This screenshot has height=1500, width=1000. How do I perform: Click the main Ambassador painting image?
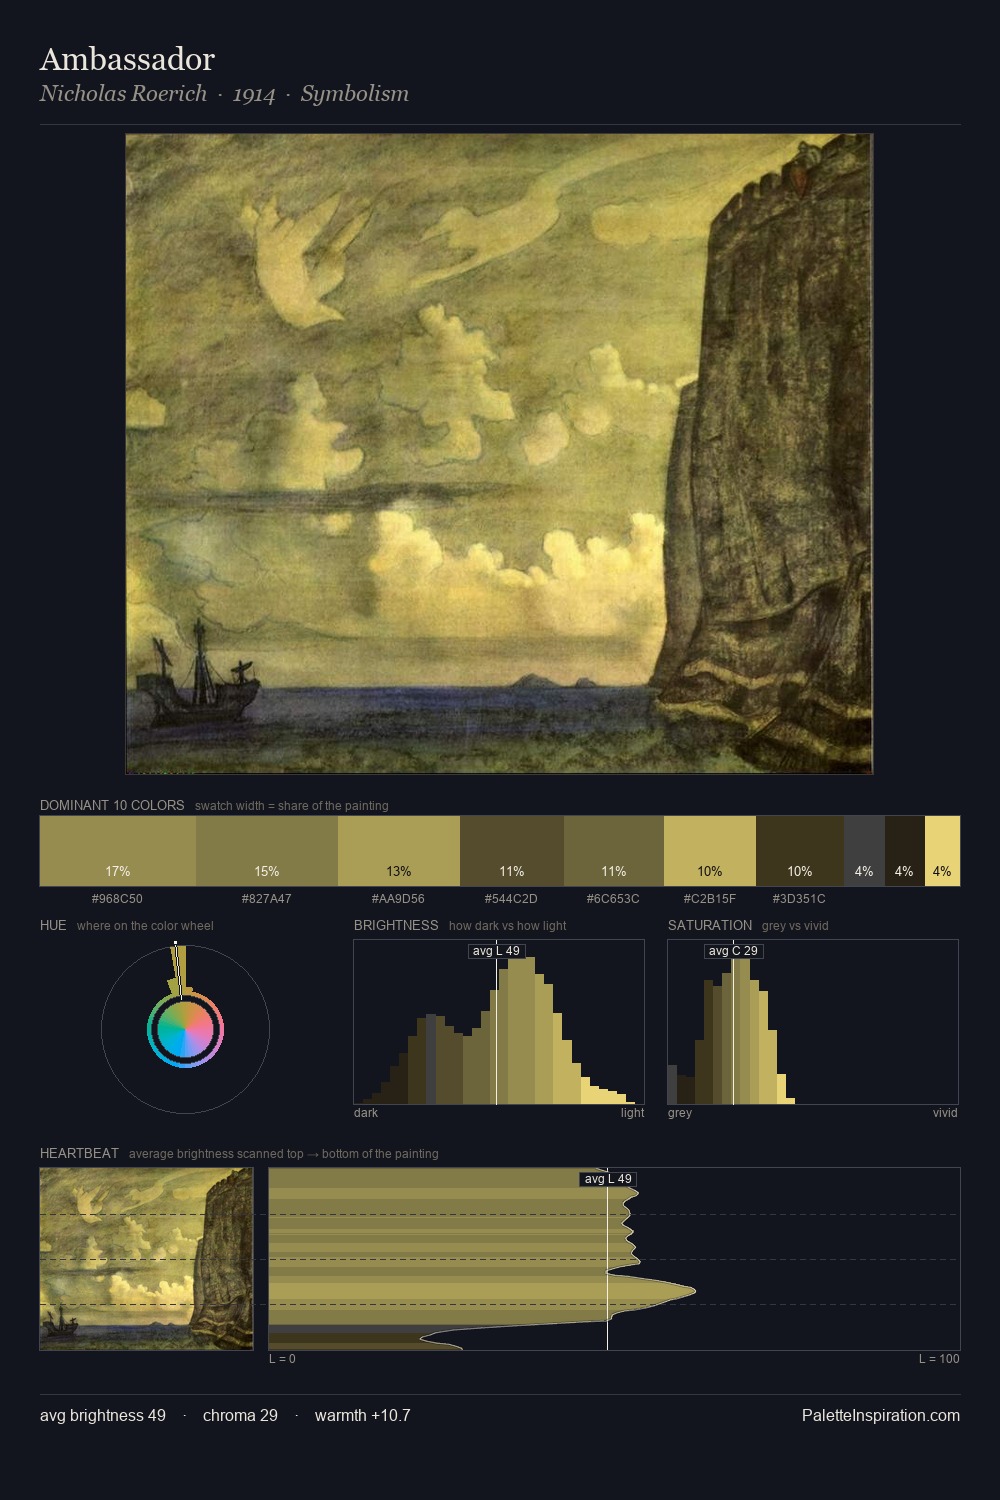499,454
